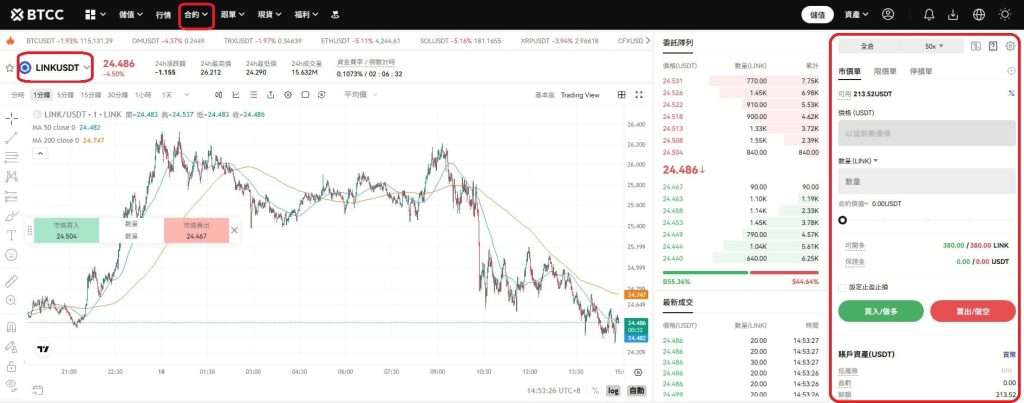This screenshot has width=1024, height=403.
Task: Toggle log scale on chart
Action: (x=613, y=391)
